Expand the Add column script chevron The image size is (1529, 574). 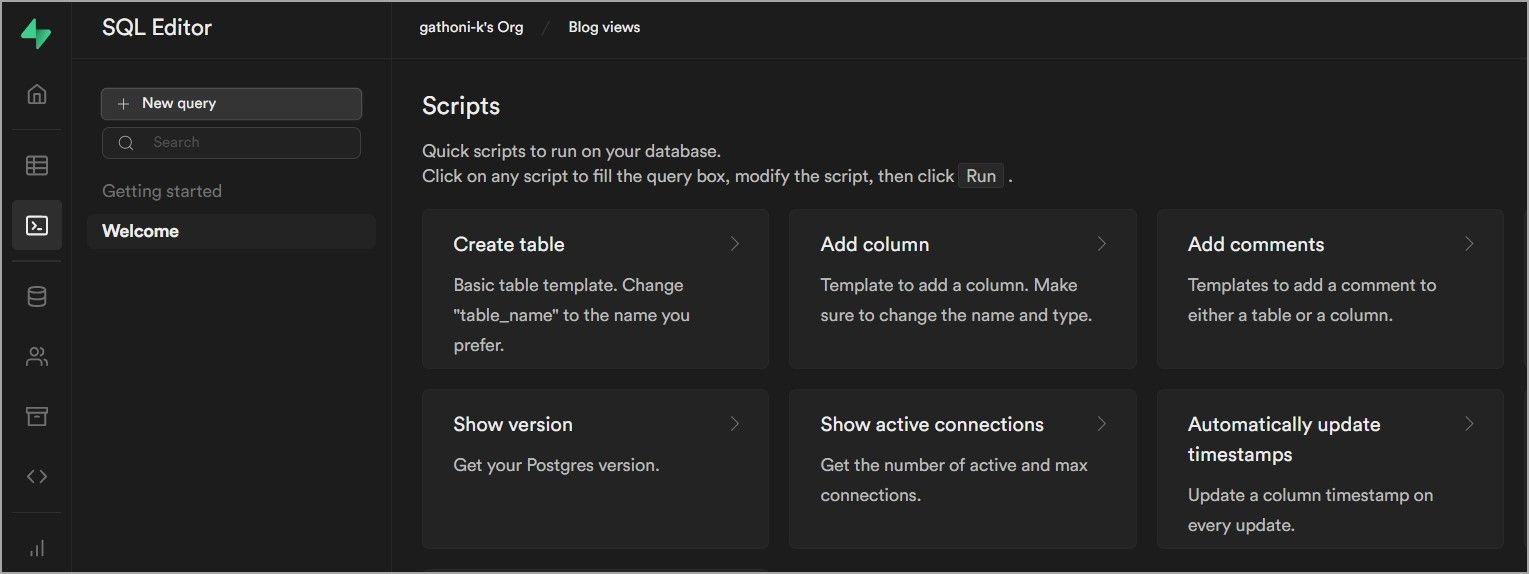tap(1101, 244)
